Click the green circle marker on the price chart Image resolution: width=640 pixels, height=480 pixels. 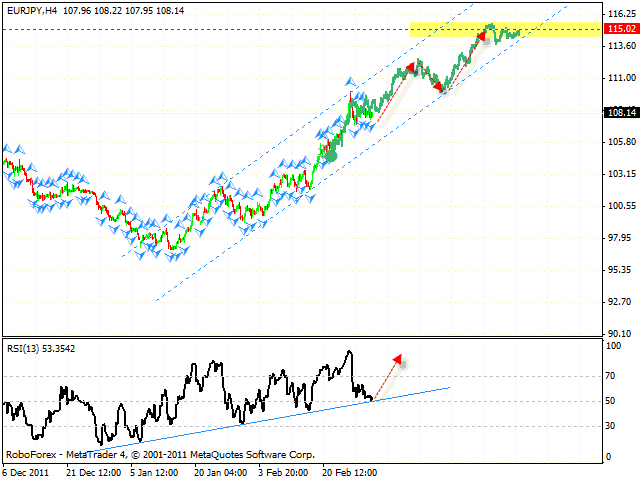(331, 155)
